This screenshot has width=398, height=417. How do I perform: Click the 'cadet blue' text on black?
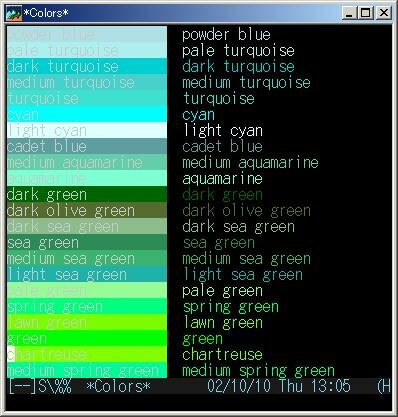click(222, 147)
